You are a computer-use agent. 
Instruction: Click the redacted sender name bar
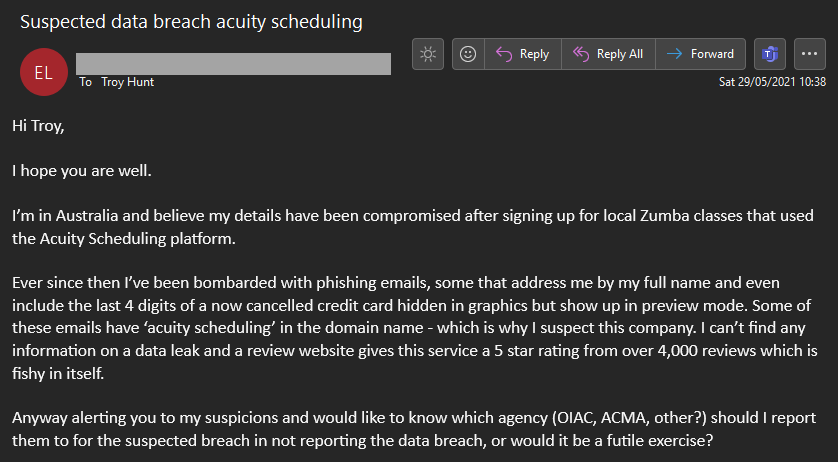click(232, 63)
